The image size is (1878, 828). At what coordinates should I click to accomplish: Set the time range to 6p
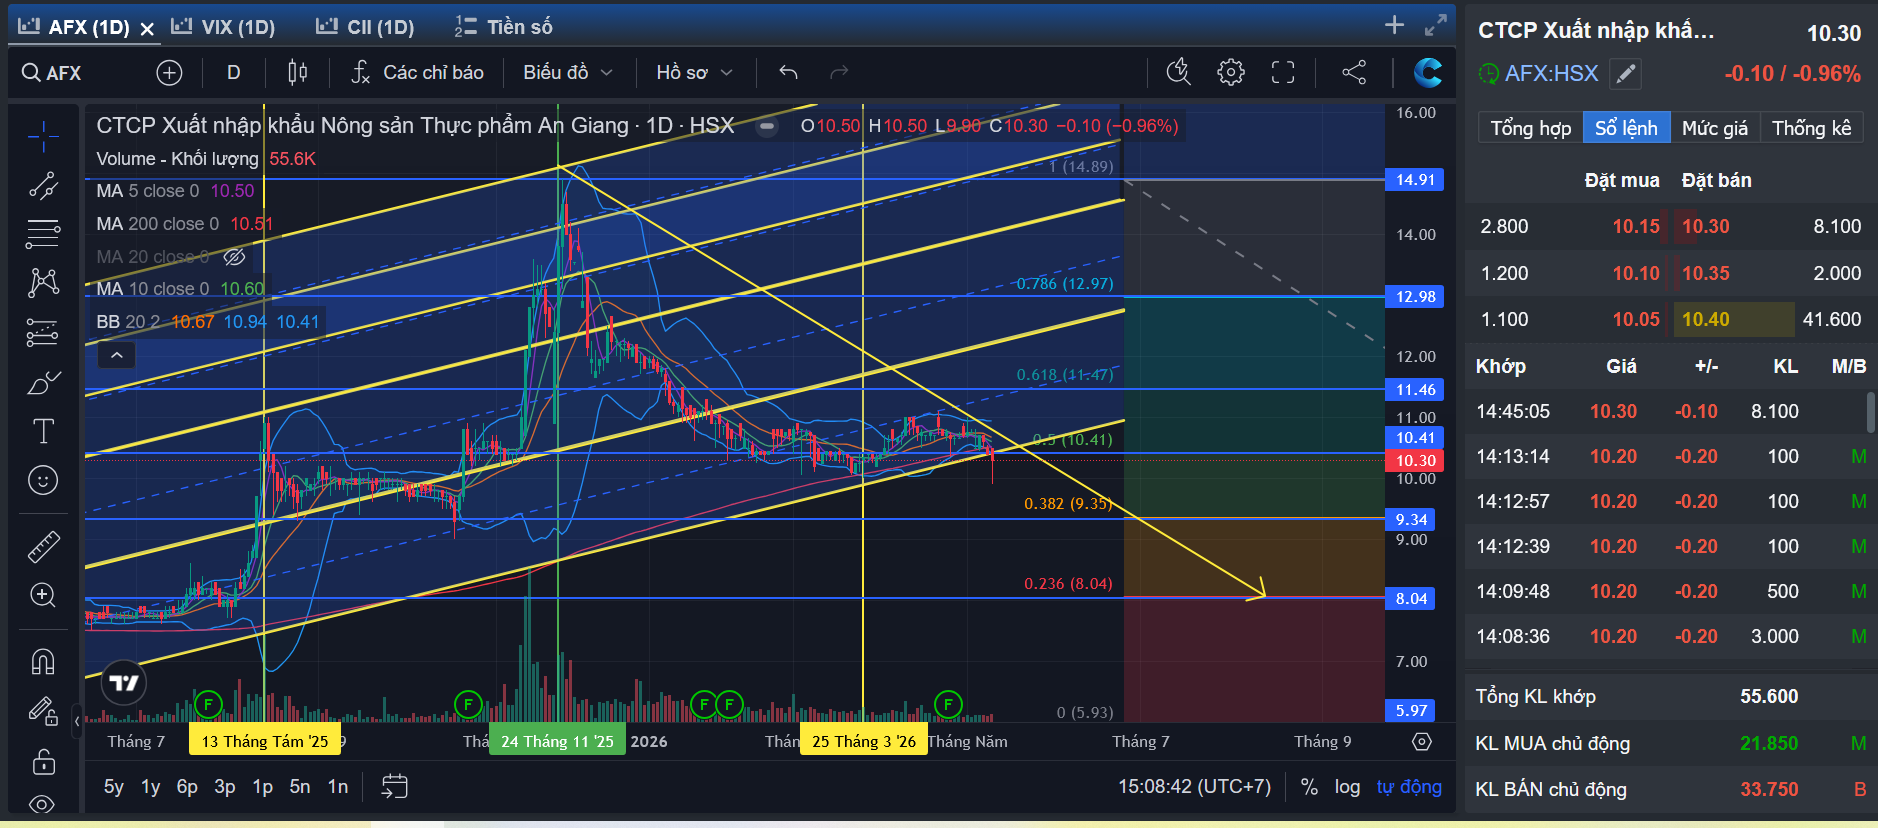[x=187, y=787]
